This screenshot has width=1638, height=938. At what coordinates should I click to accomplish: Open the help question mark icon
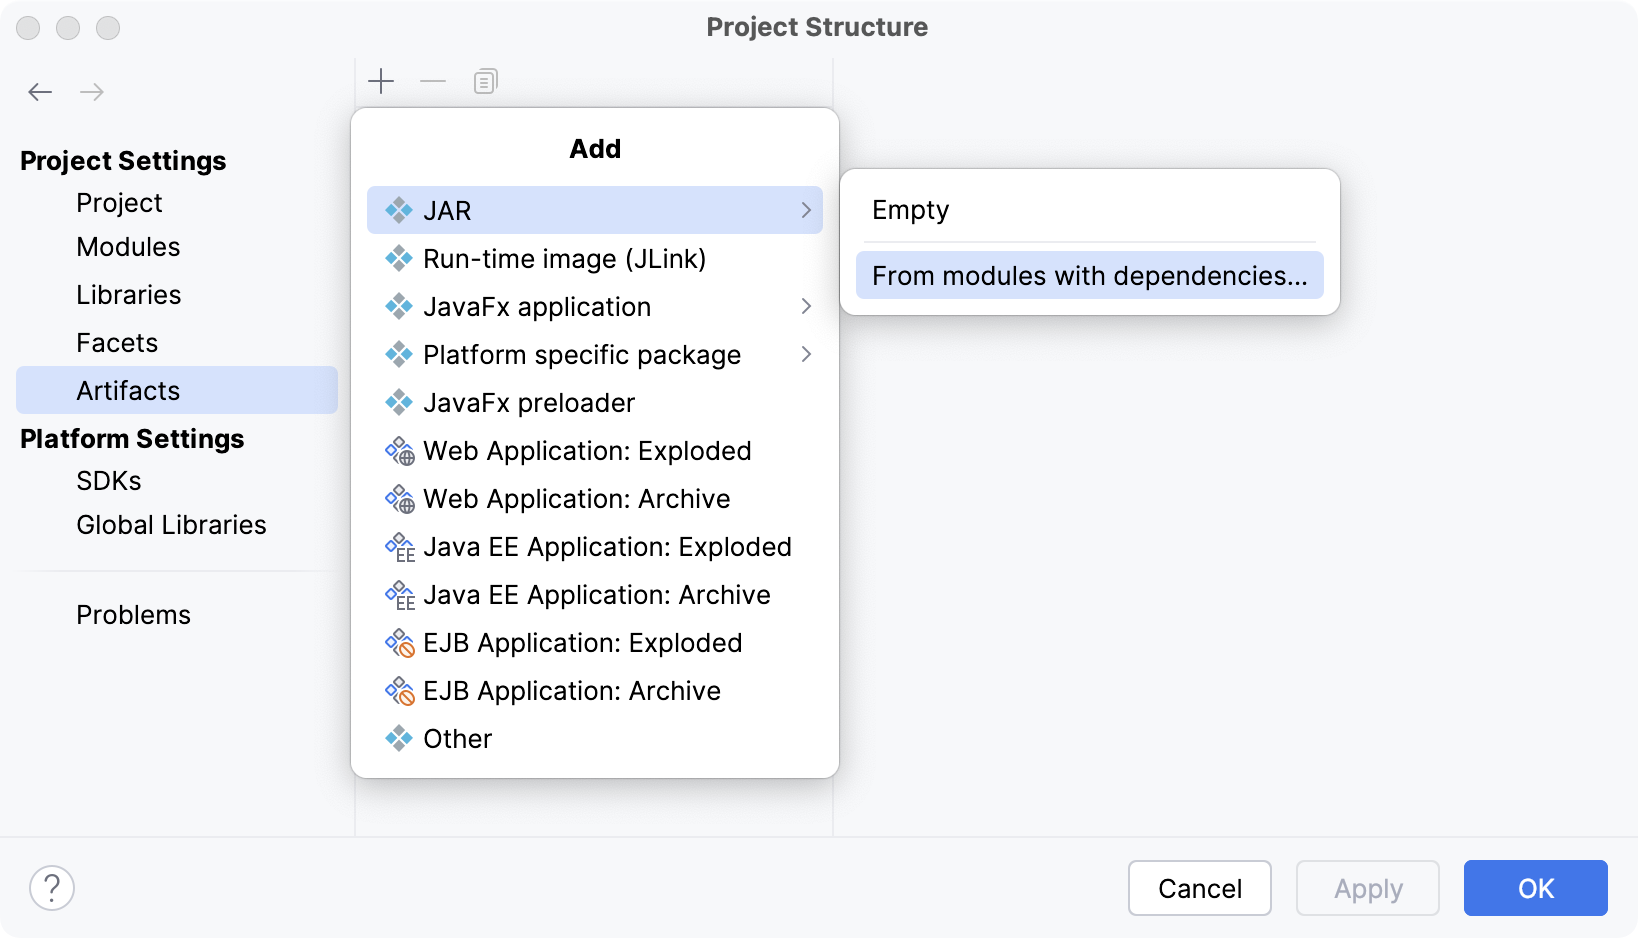[52, 887]
